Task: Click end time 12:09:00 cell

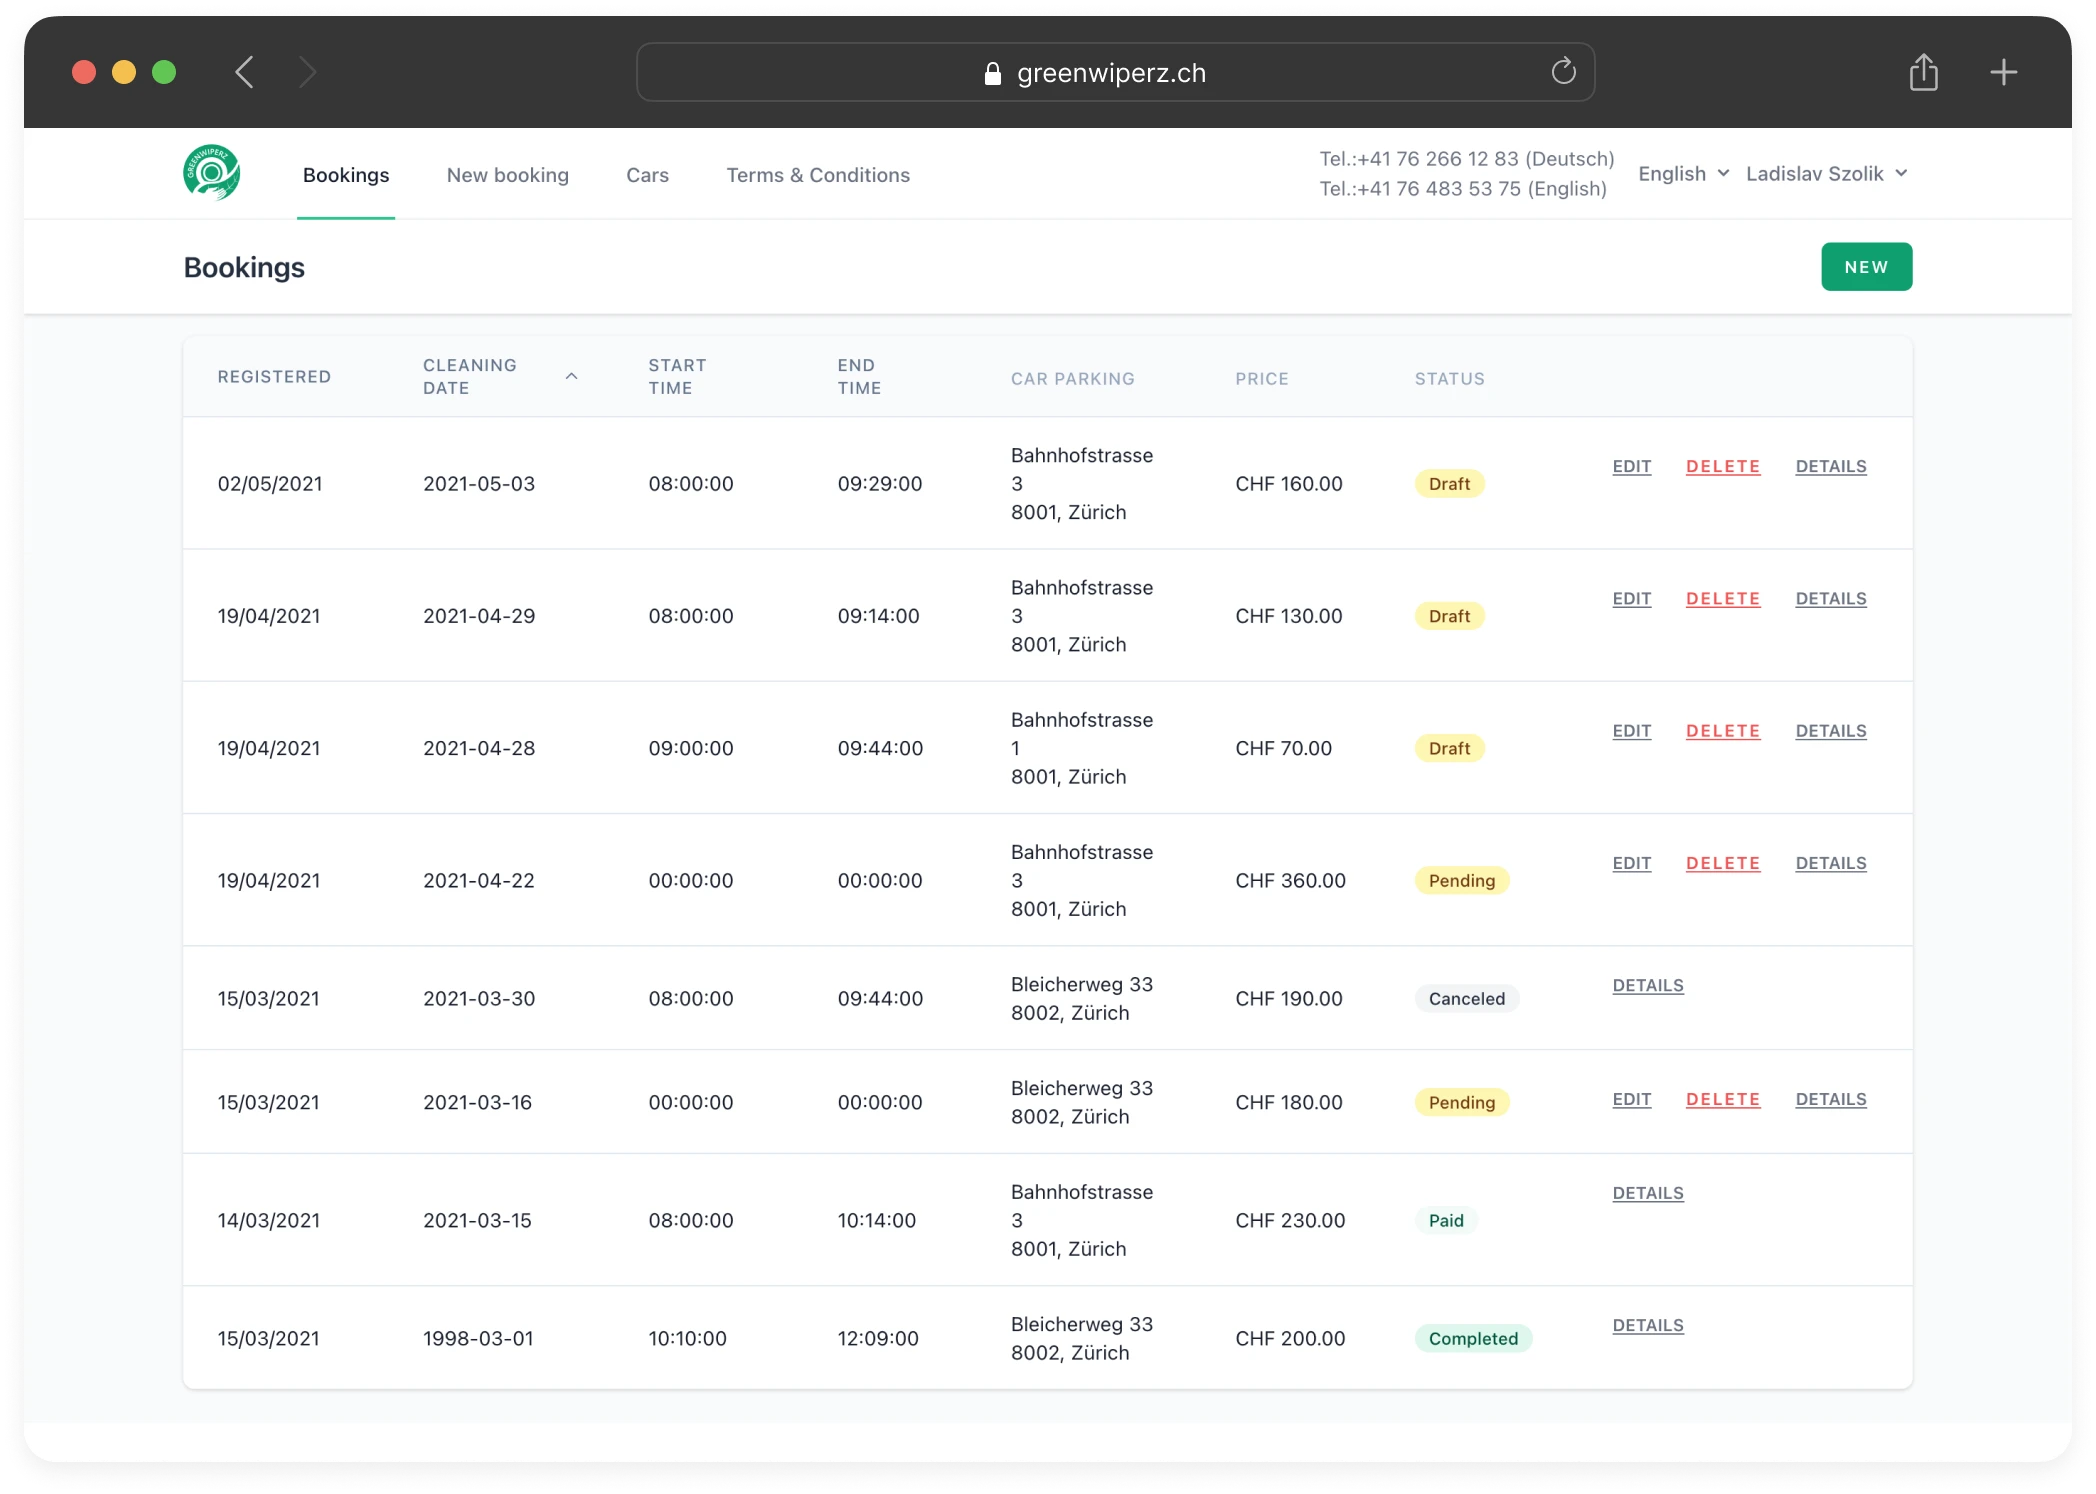Action: [x=878, y=1339]
